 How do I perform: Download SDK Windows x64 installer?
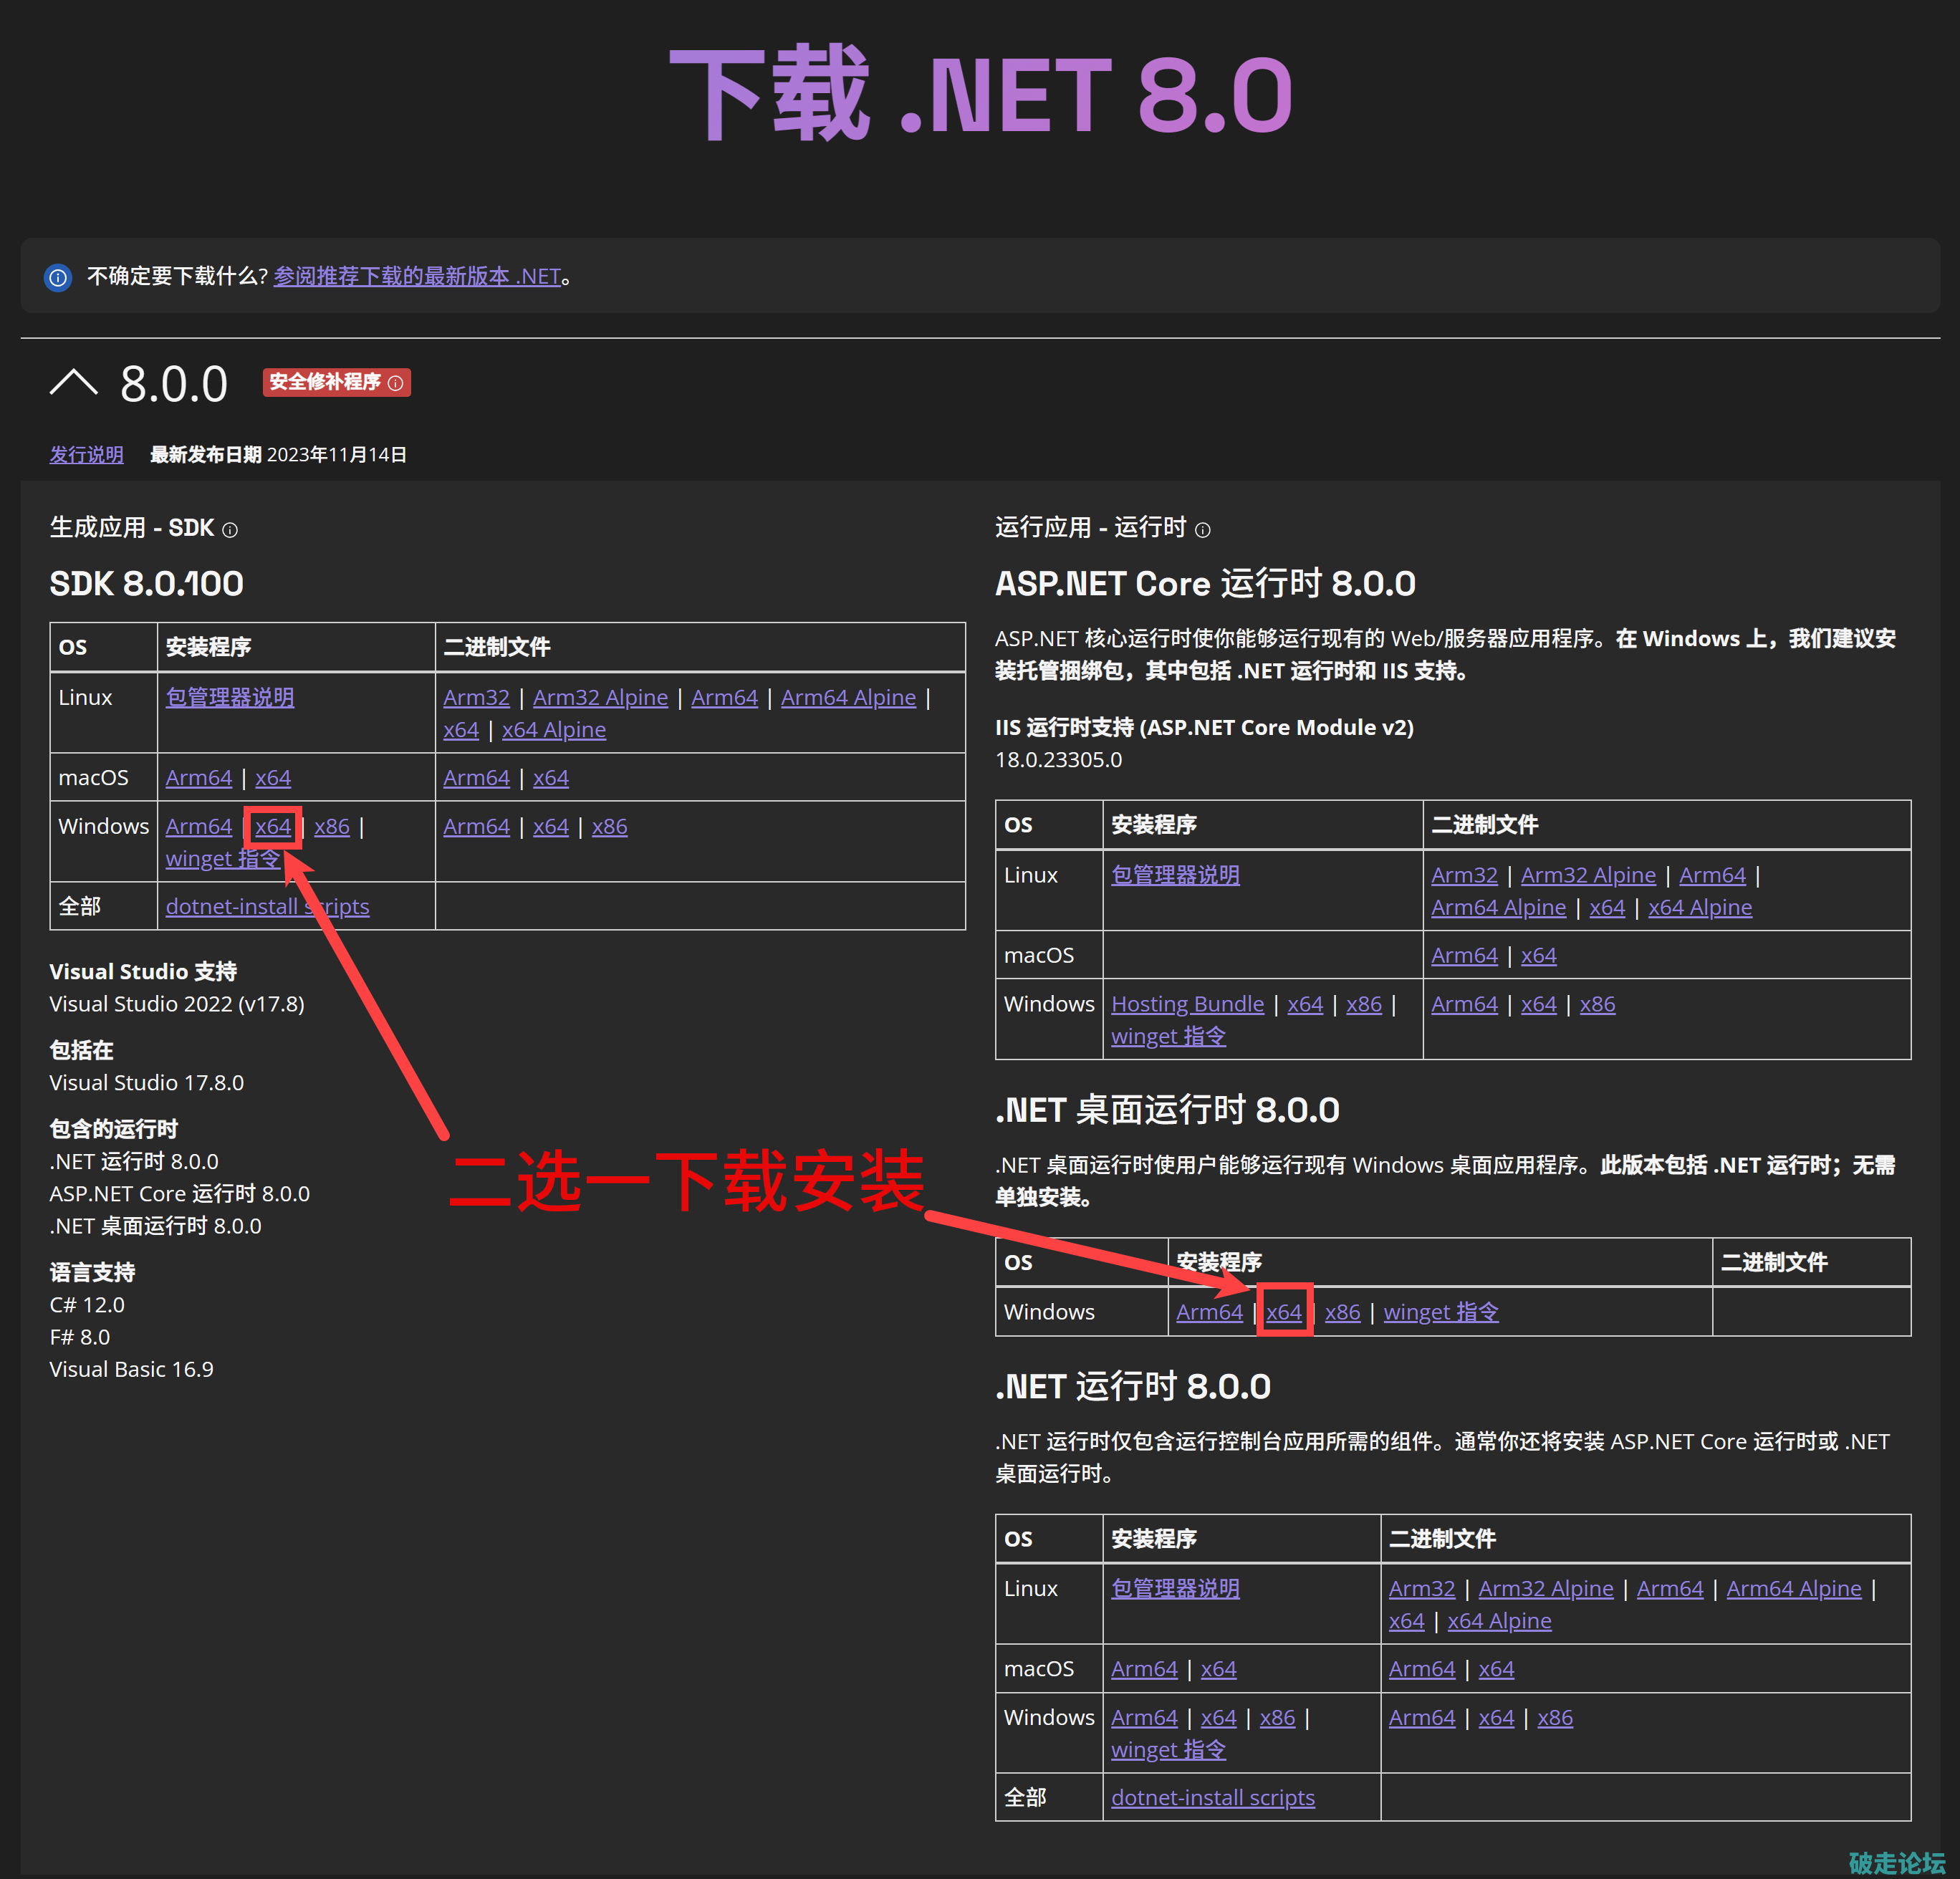pos(273,827)
